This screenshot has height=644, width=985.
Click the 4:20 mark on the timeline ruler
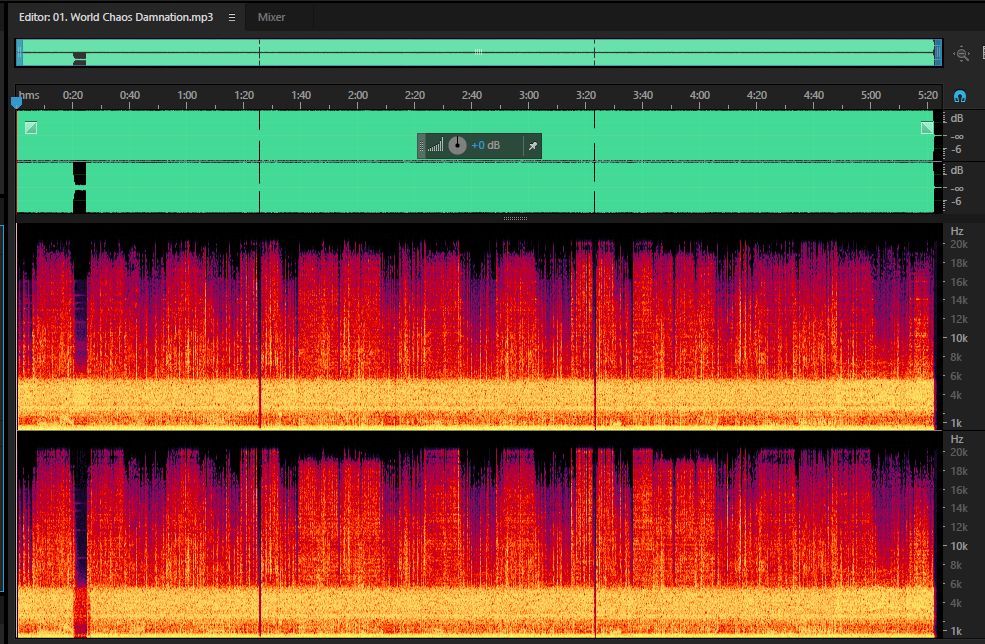click(756, 95)
